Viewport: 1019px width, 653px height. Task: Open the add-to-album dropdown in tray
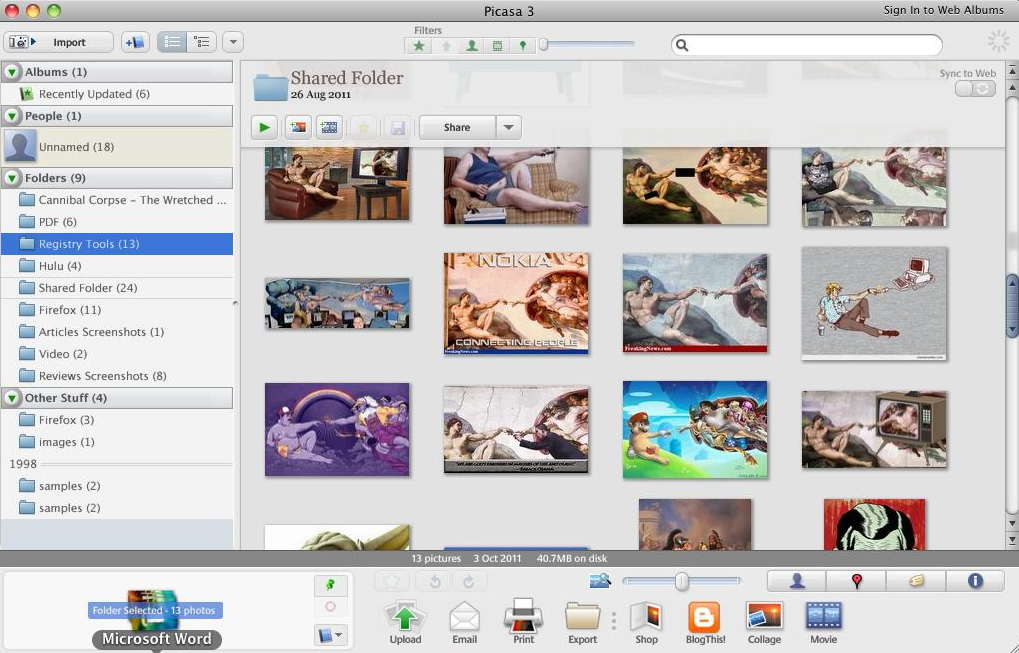[331, 634]
